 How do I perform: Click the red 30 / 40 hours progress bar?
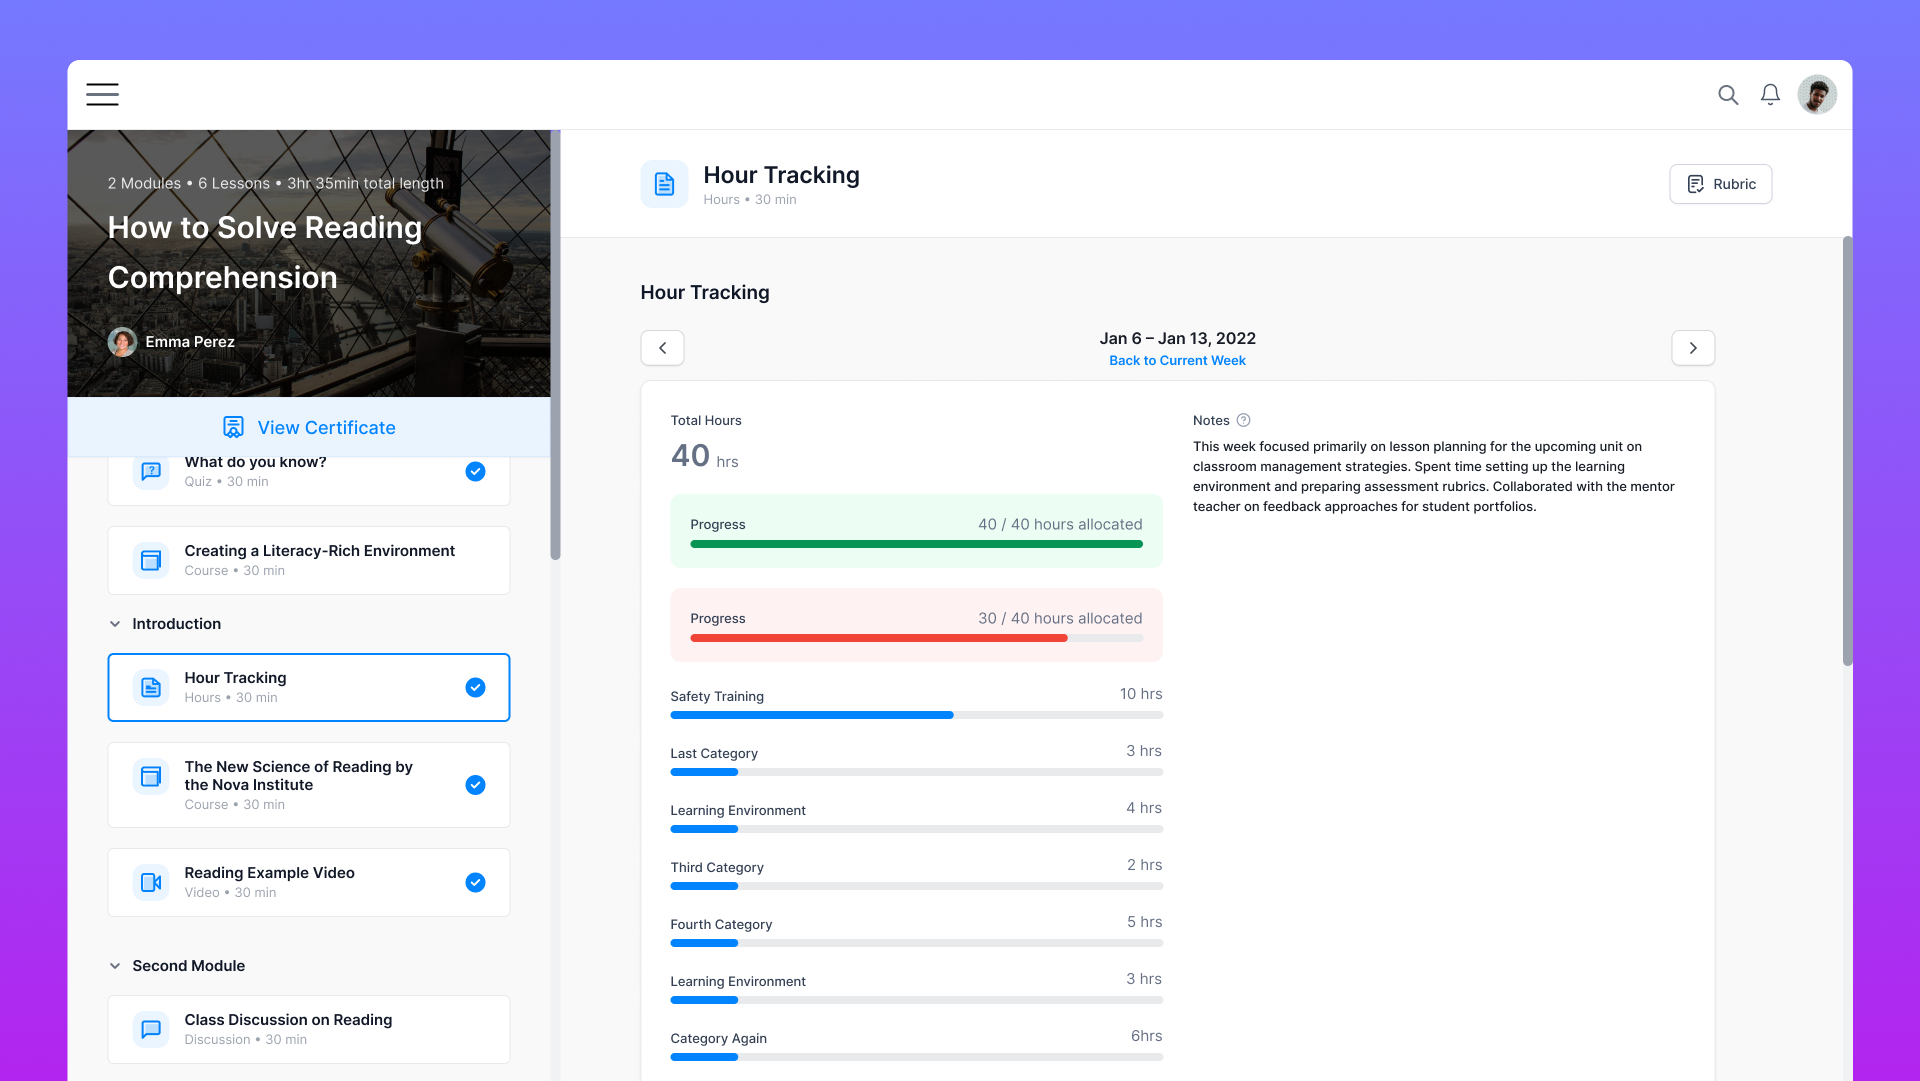(x=916, y=638)
